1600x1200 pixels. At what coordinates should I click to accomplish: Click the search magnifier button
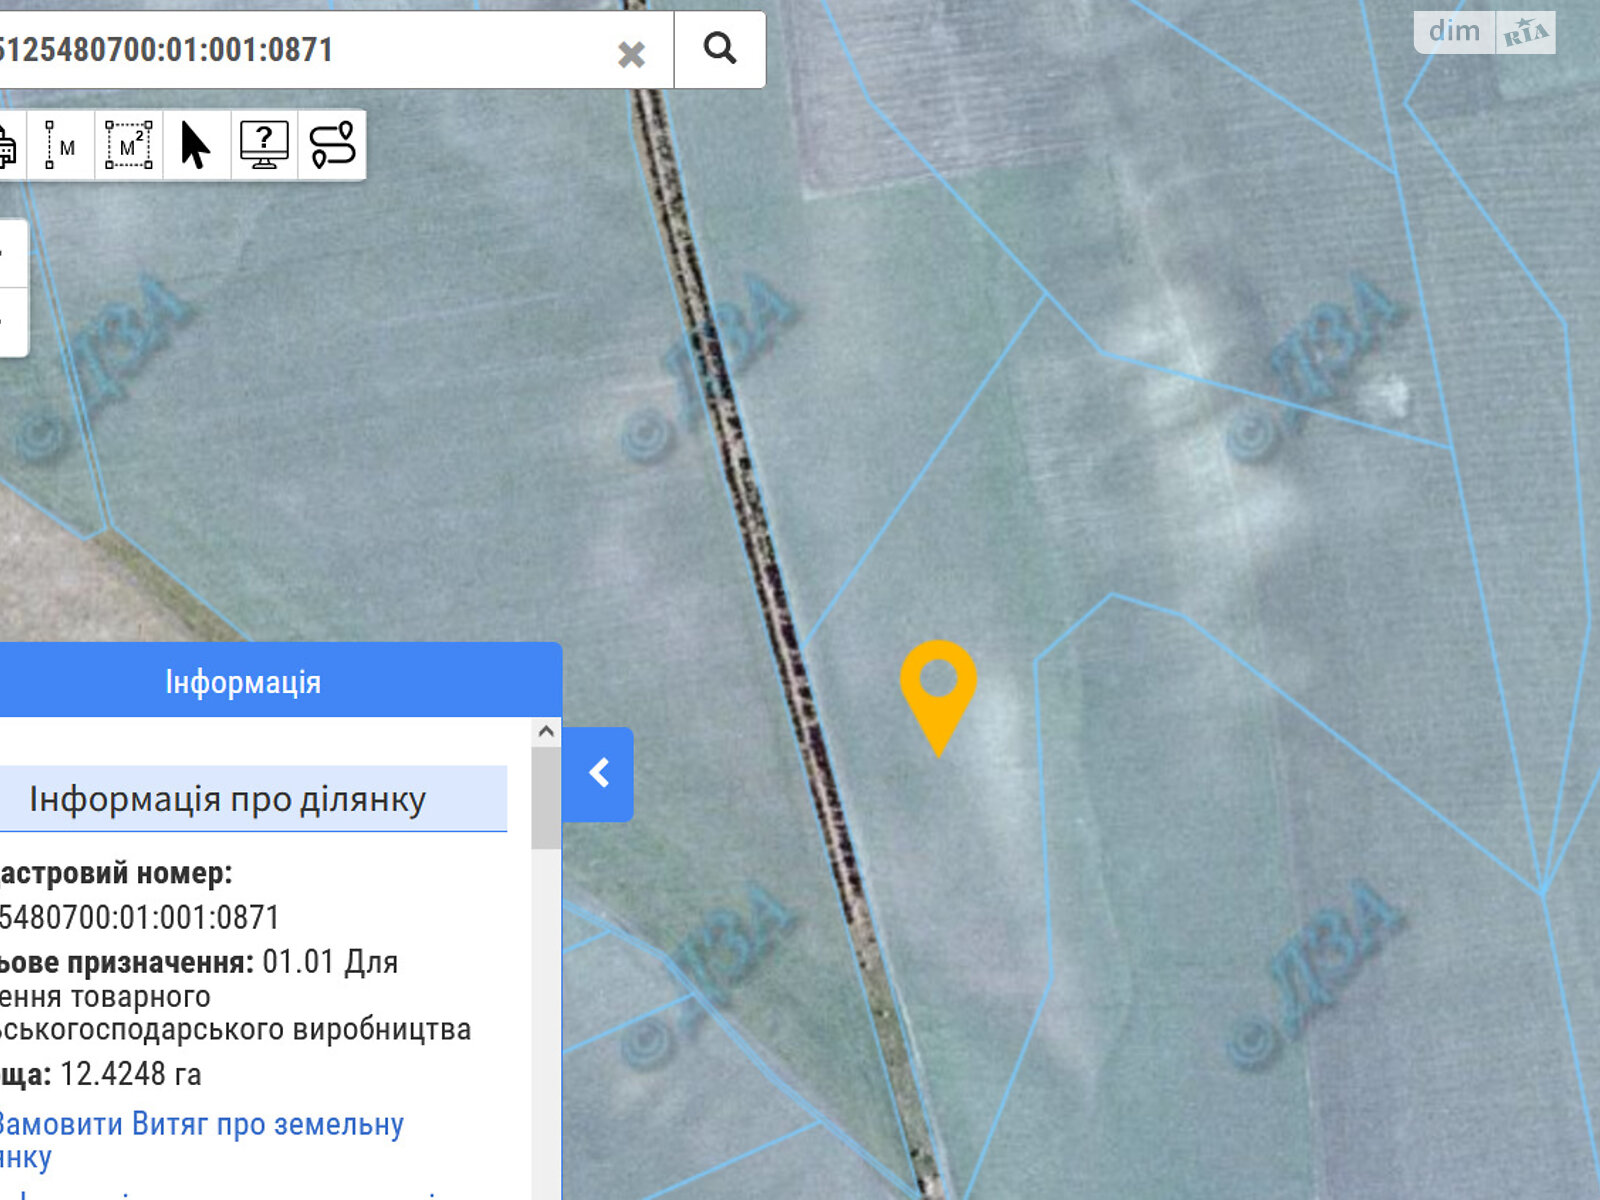click(x=720, y=49)
